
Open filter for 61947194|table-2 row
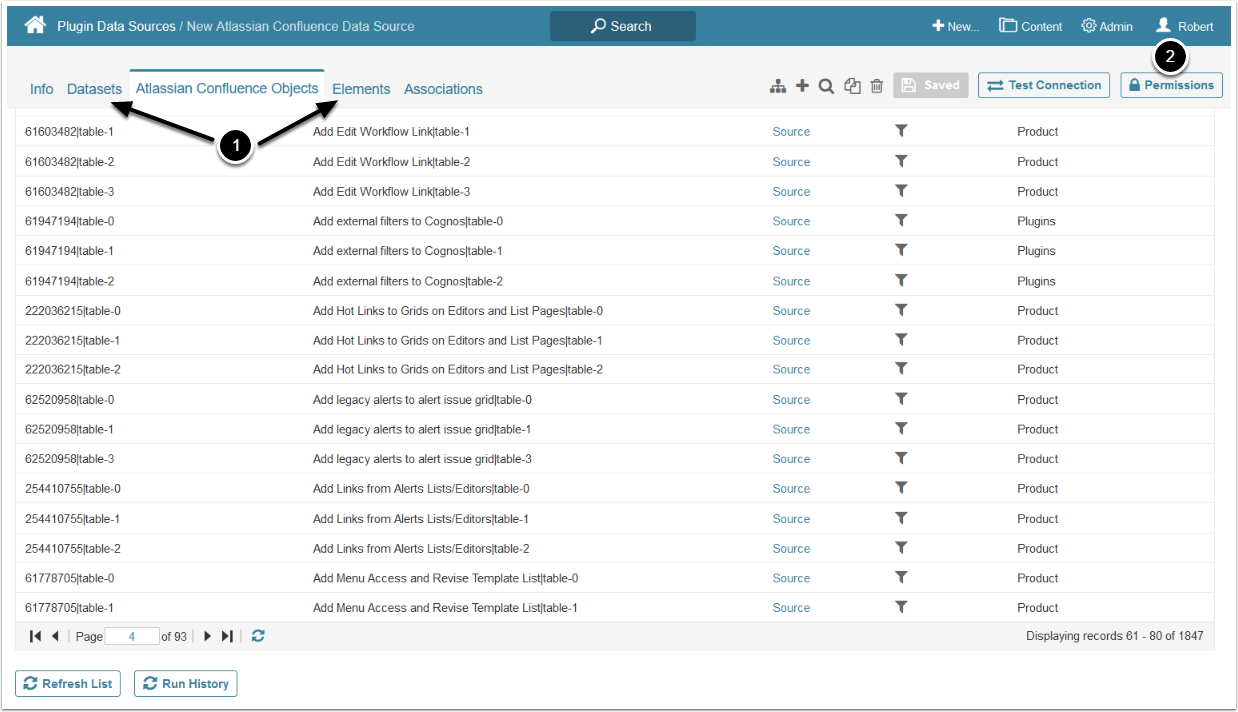[901, 280]
